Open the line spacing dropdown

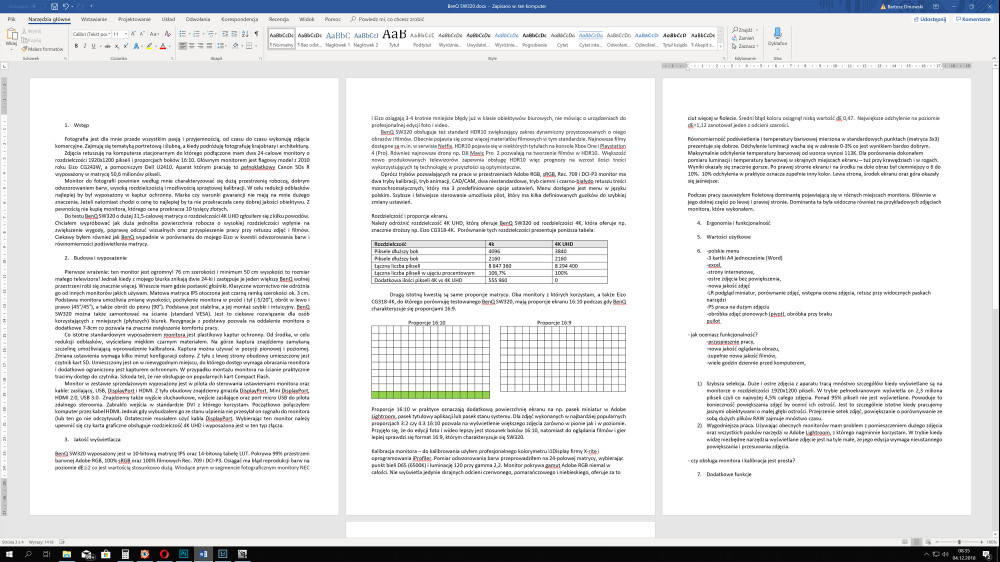click(221, 46)
